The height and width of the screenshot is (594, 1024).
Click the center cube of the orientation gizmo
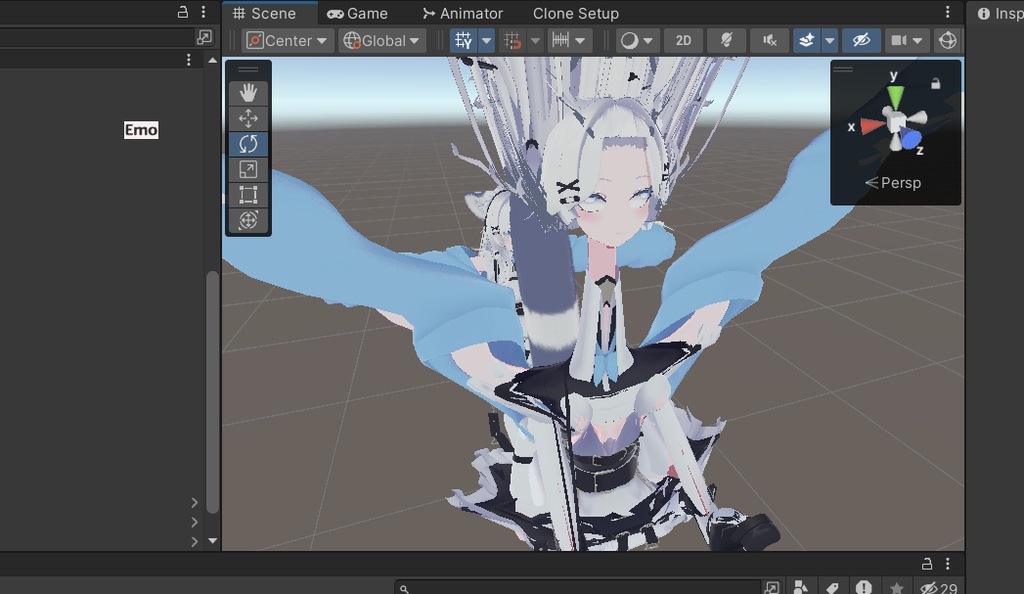(x=897, y=121)
